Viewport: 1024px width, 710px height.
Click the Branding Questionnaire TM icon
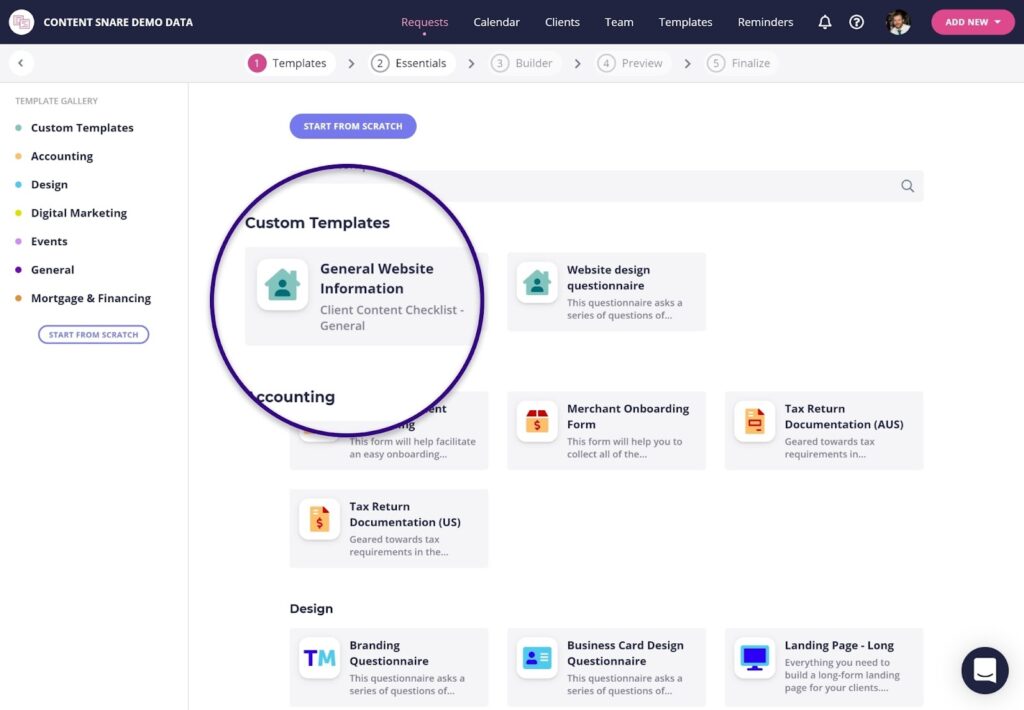pos(319,658)
